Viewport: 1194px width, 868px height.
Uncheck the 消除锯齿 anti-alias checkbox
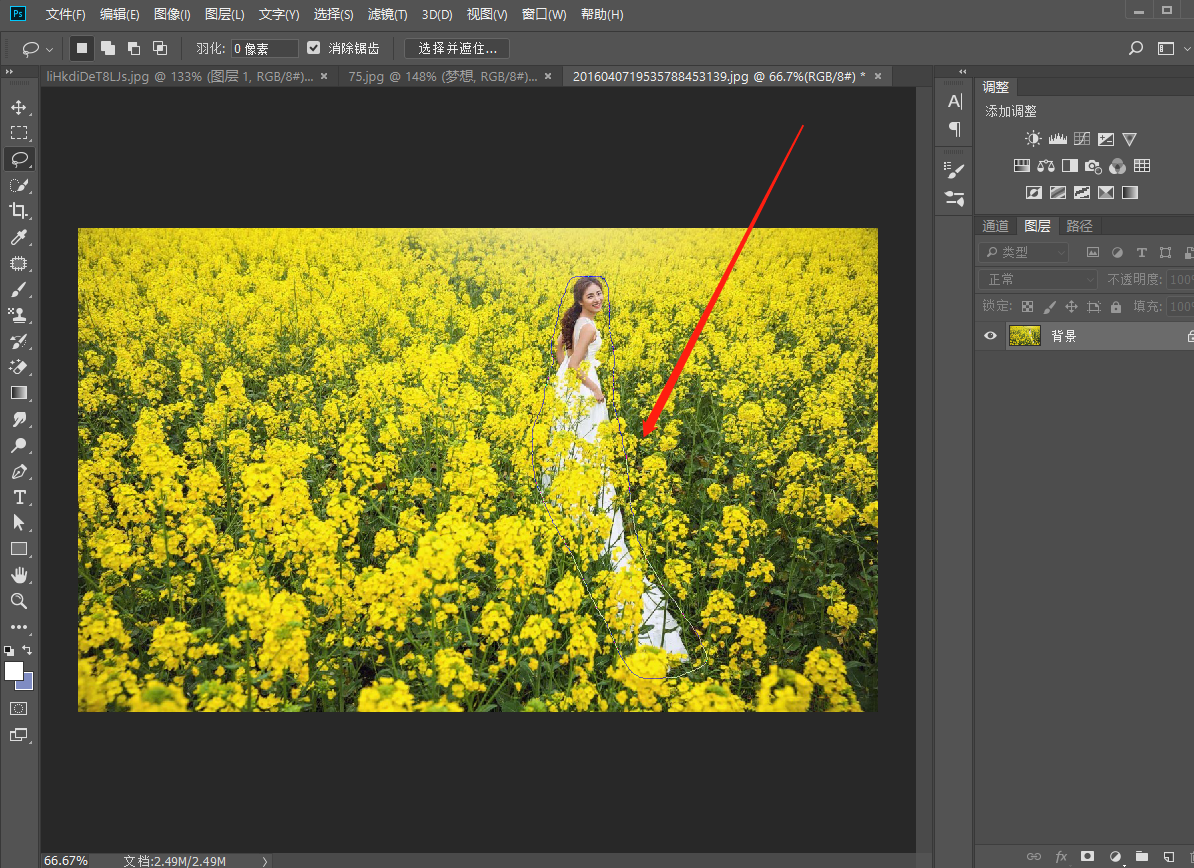pyautogui.click(x=314, y=48)
